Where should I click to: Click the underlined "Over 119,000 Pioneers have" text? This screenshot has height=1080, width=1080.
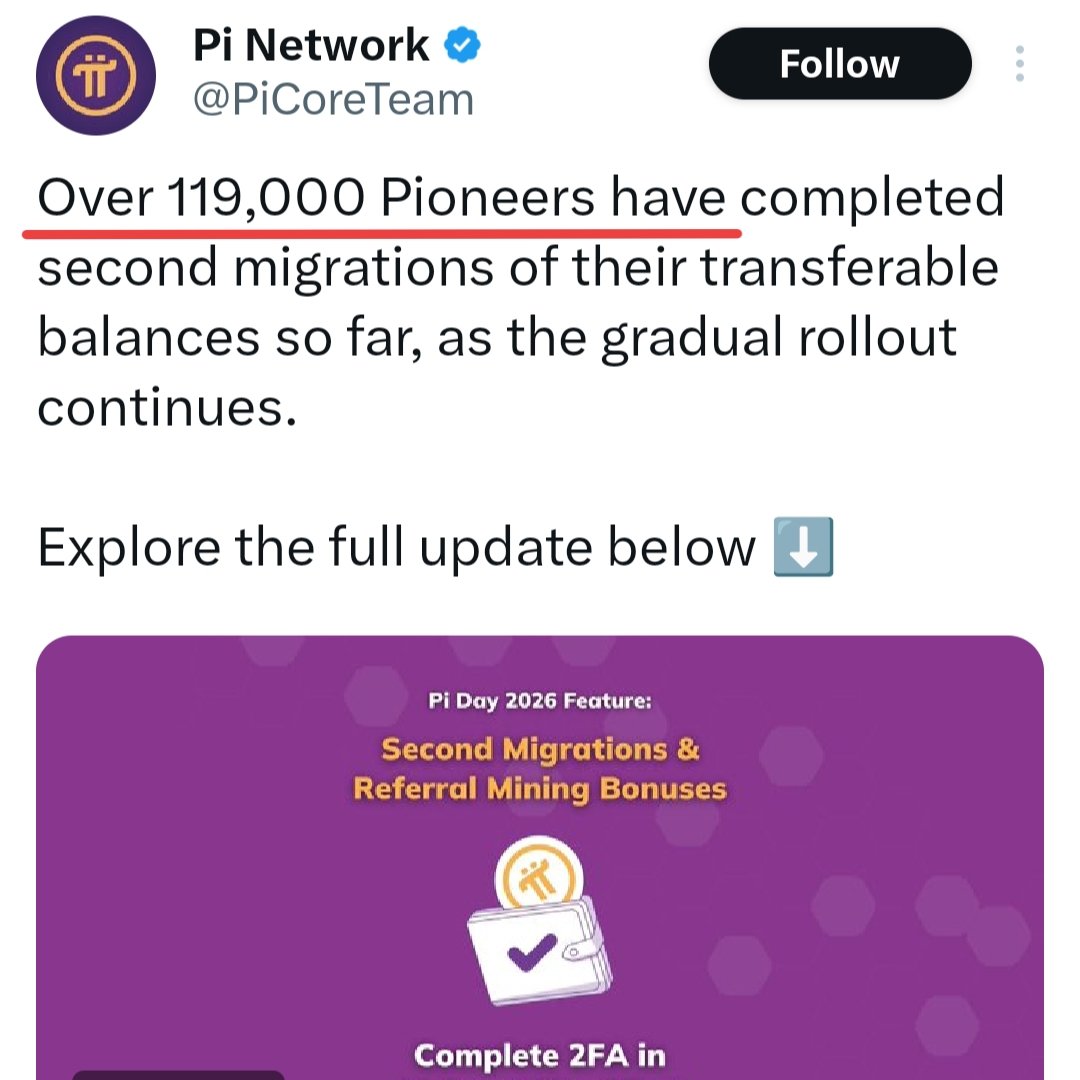381,198
